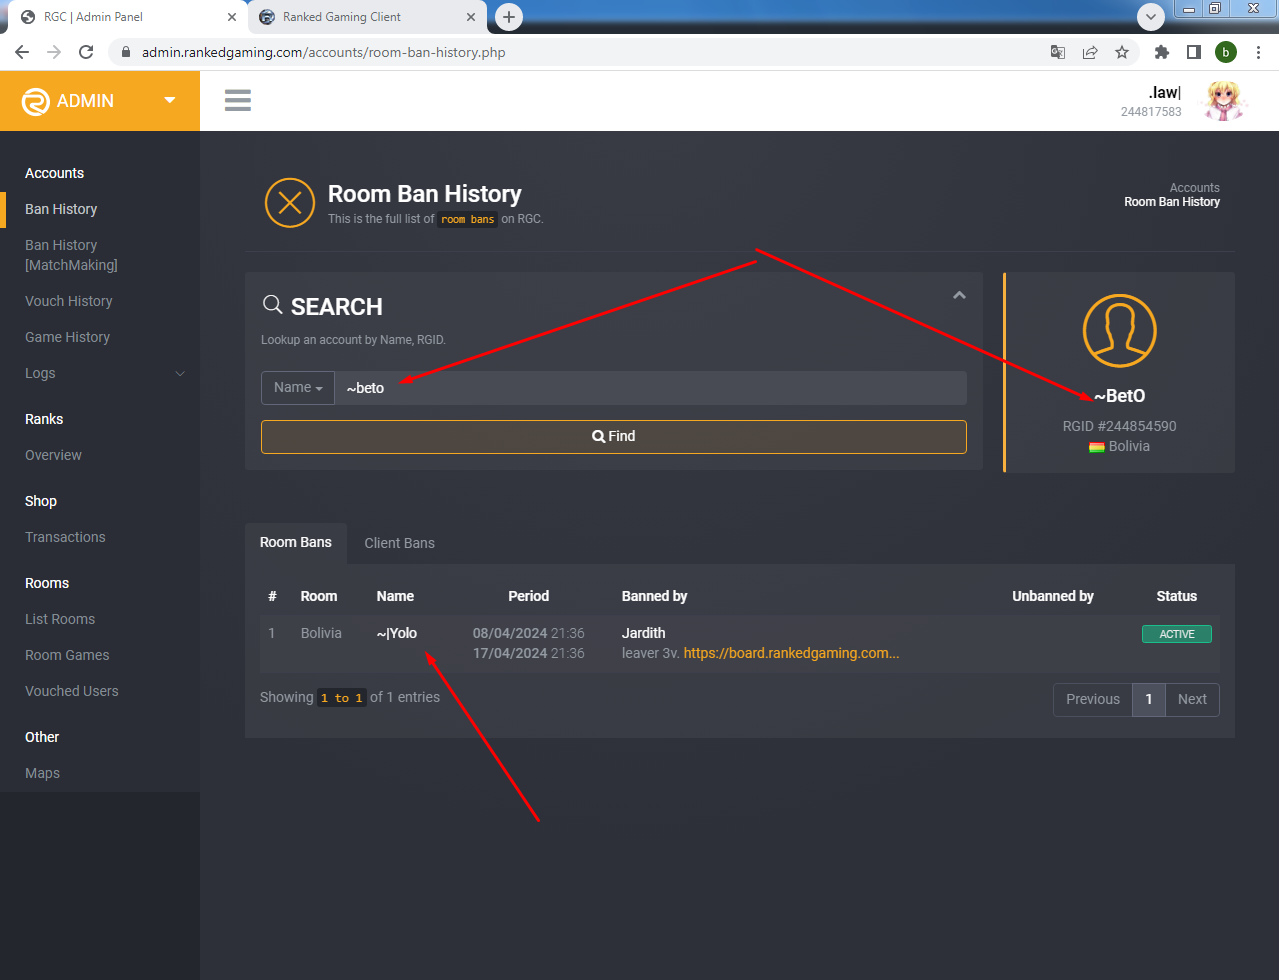Sort by the Room column header
The width and height of the screenshot is (1279, 980).
pyautogui.click(x=319, y=596)
